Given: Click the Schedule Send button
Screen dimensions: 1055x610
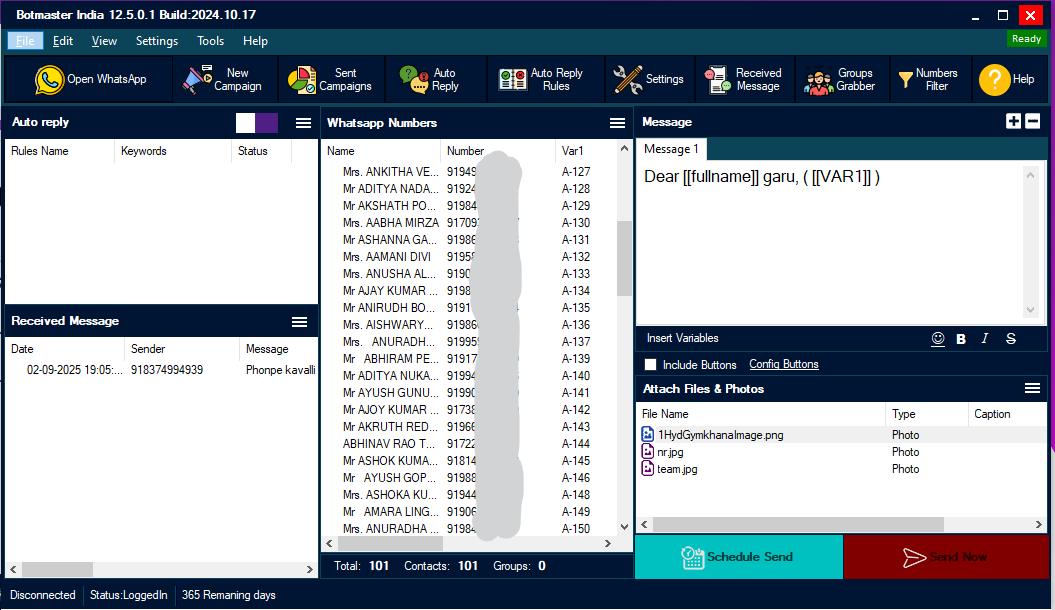Looking at the screenshot, I should [x=739, y=557].
